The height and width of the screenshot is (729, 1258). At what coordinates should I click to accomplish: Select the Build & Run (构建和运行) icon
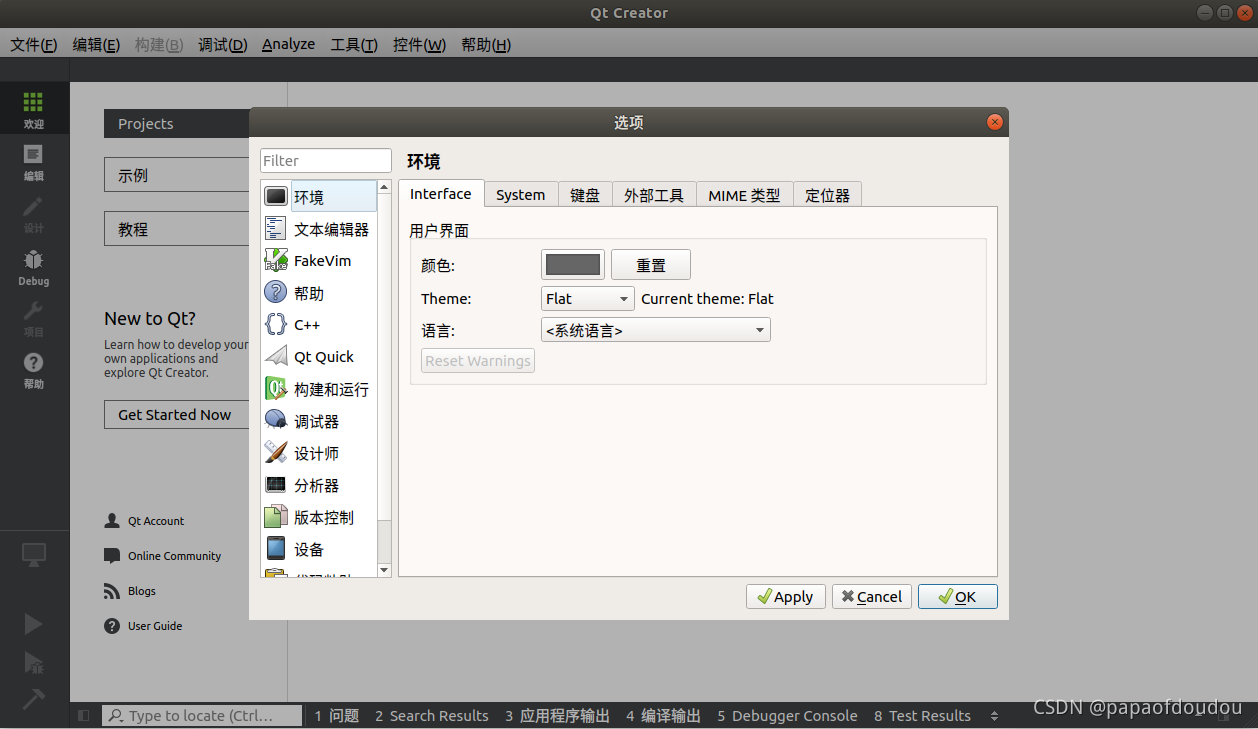(276, 389)
